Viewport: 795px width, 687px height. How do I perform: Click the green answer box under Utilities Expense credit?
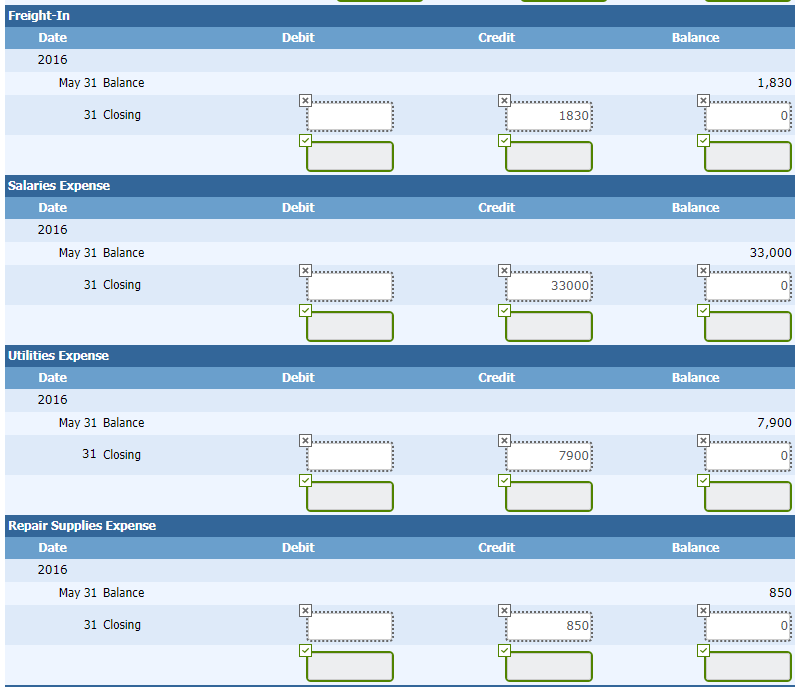coord(549,496)
